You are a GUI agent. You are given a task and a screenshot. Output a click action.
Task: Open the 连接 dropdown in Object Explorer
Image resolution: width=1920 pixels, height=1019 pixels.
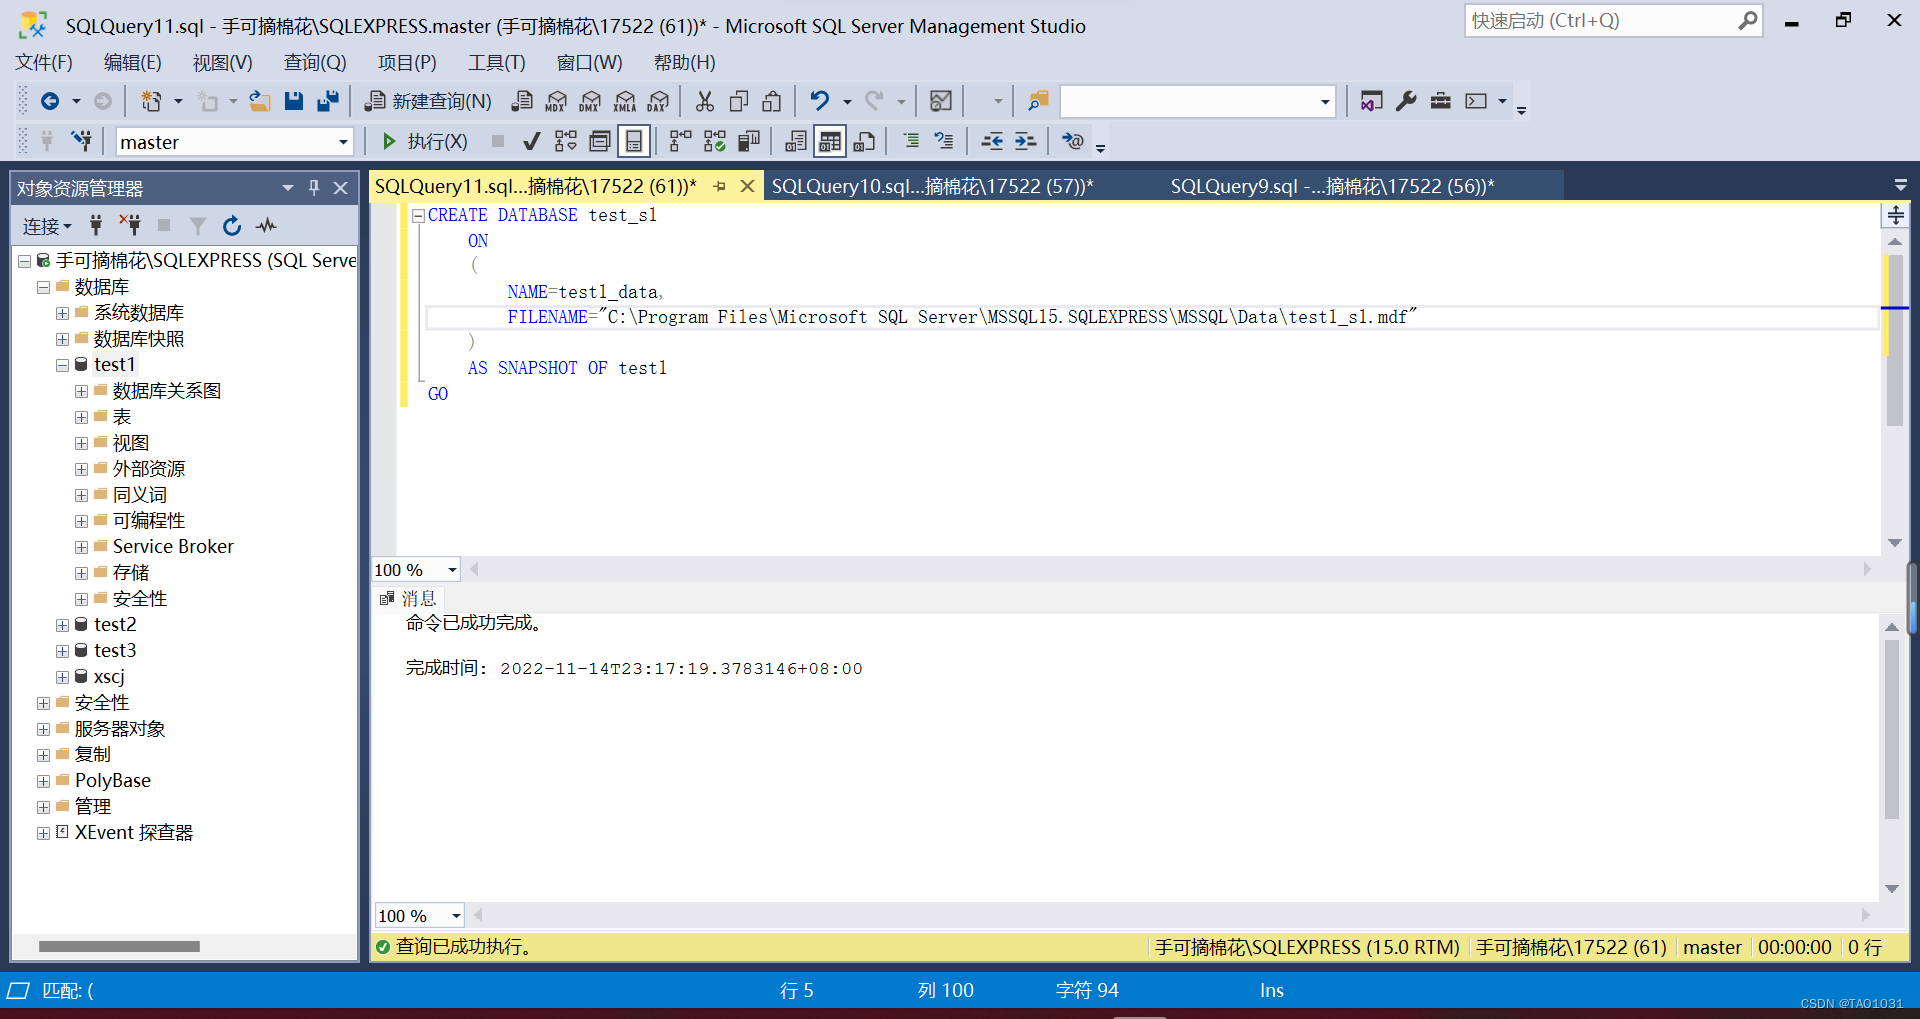click(x=47, y=227)
